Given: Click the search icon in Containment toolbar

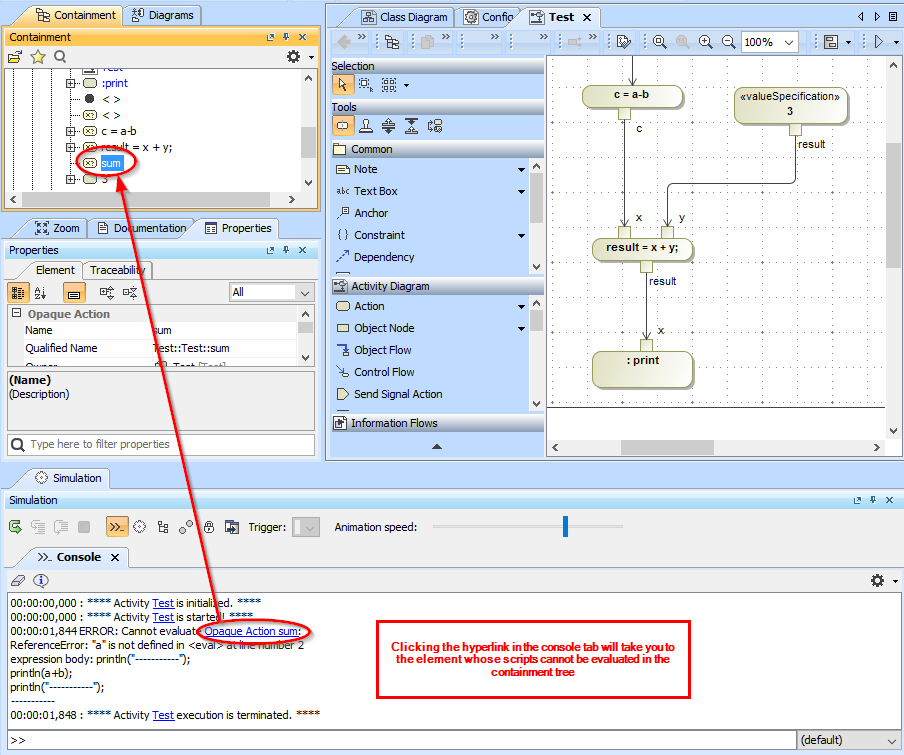Looking at the screenshot, I should point(60,58).
